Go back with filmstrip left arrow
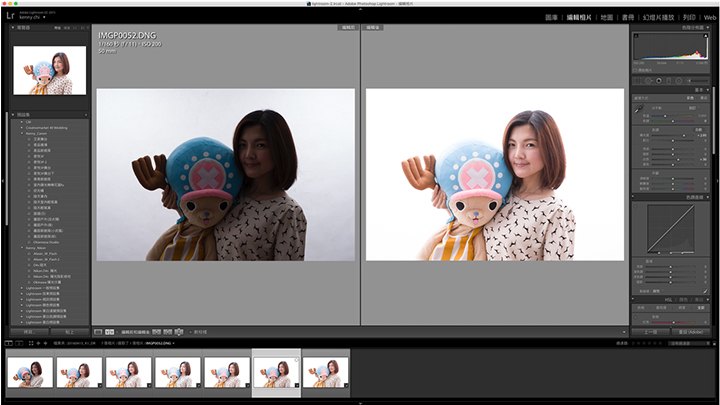Viewport: 720px width, 405px height. coord(39,343)
